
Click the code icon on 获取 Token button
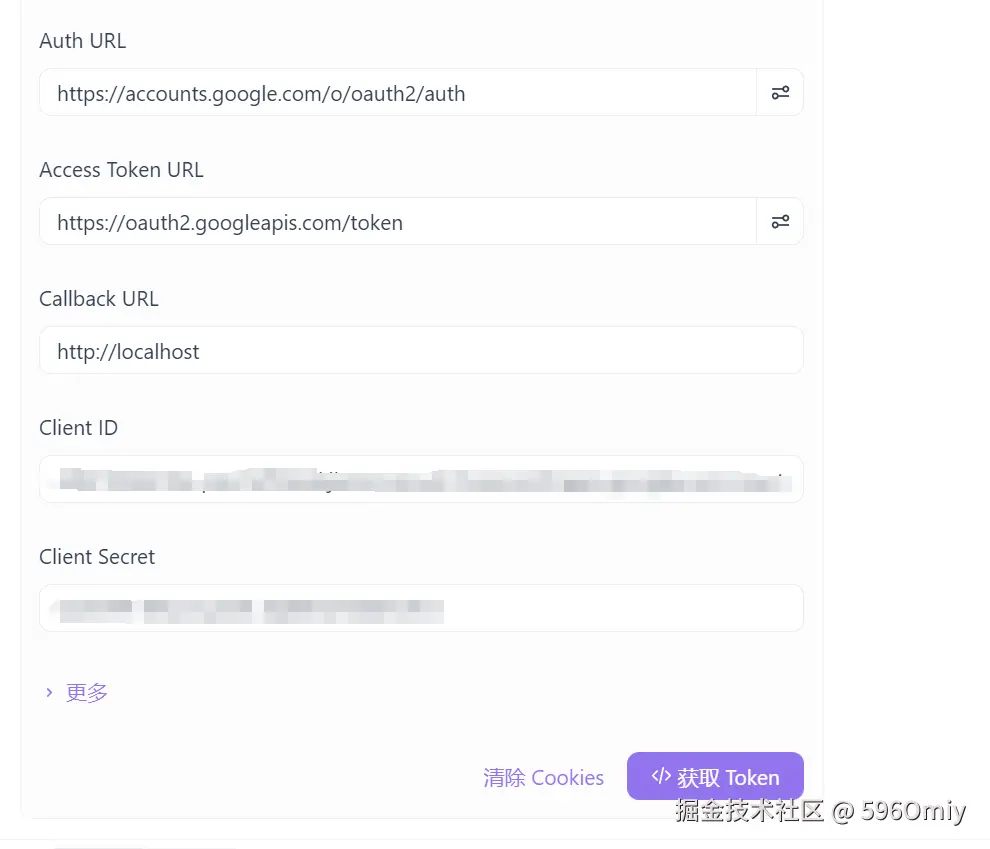(x=660, y=776)
